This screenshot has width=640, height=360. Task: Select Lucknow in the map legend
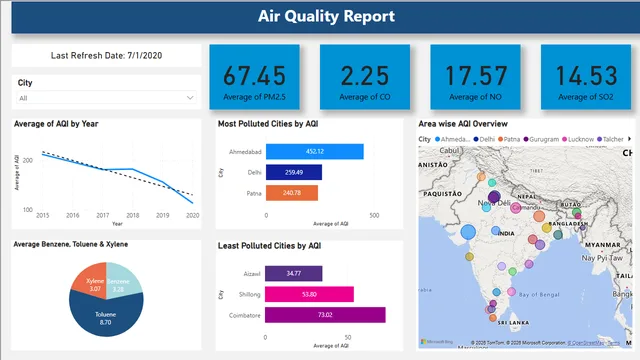coord(578,139)
